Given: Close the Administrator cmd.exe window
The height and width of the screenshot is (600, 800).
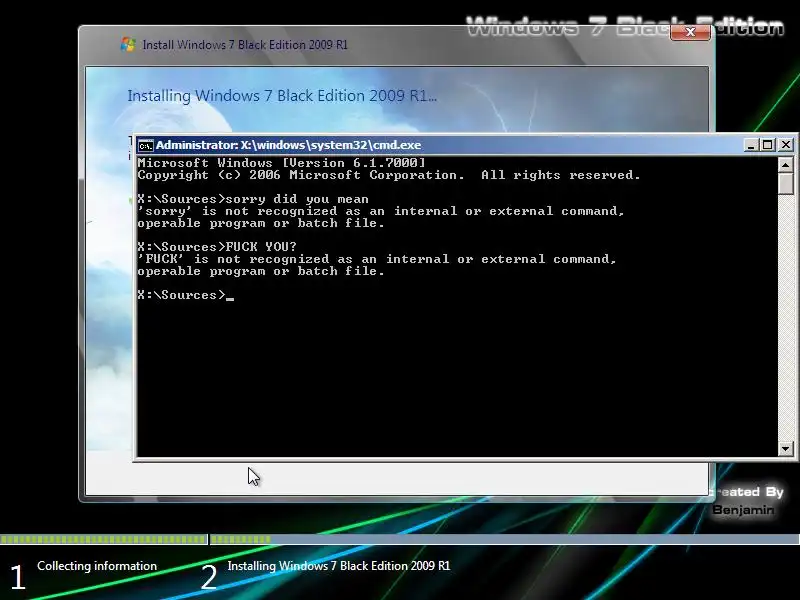Looking at the screenshot, I should [x=786, y=145].
